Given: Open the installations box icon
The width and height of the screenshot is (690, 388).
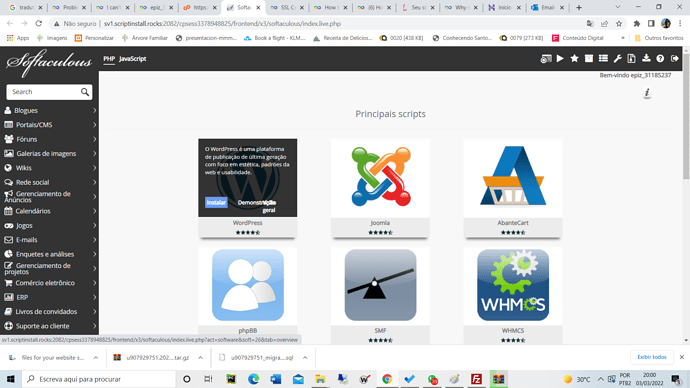Looking at the screenshot, I should [589, 59].
